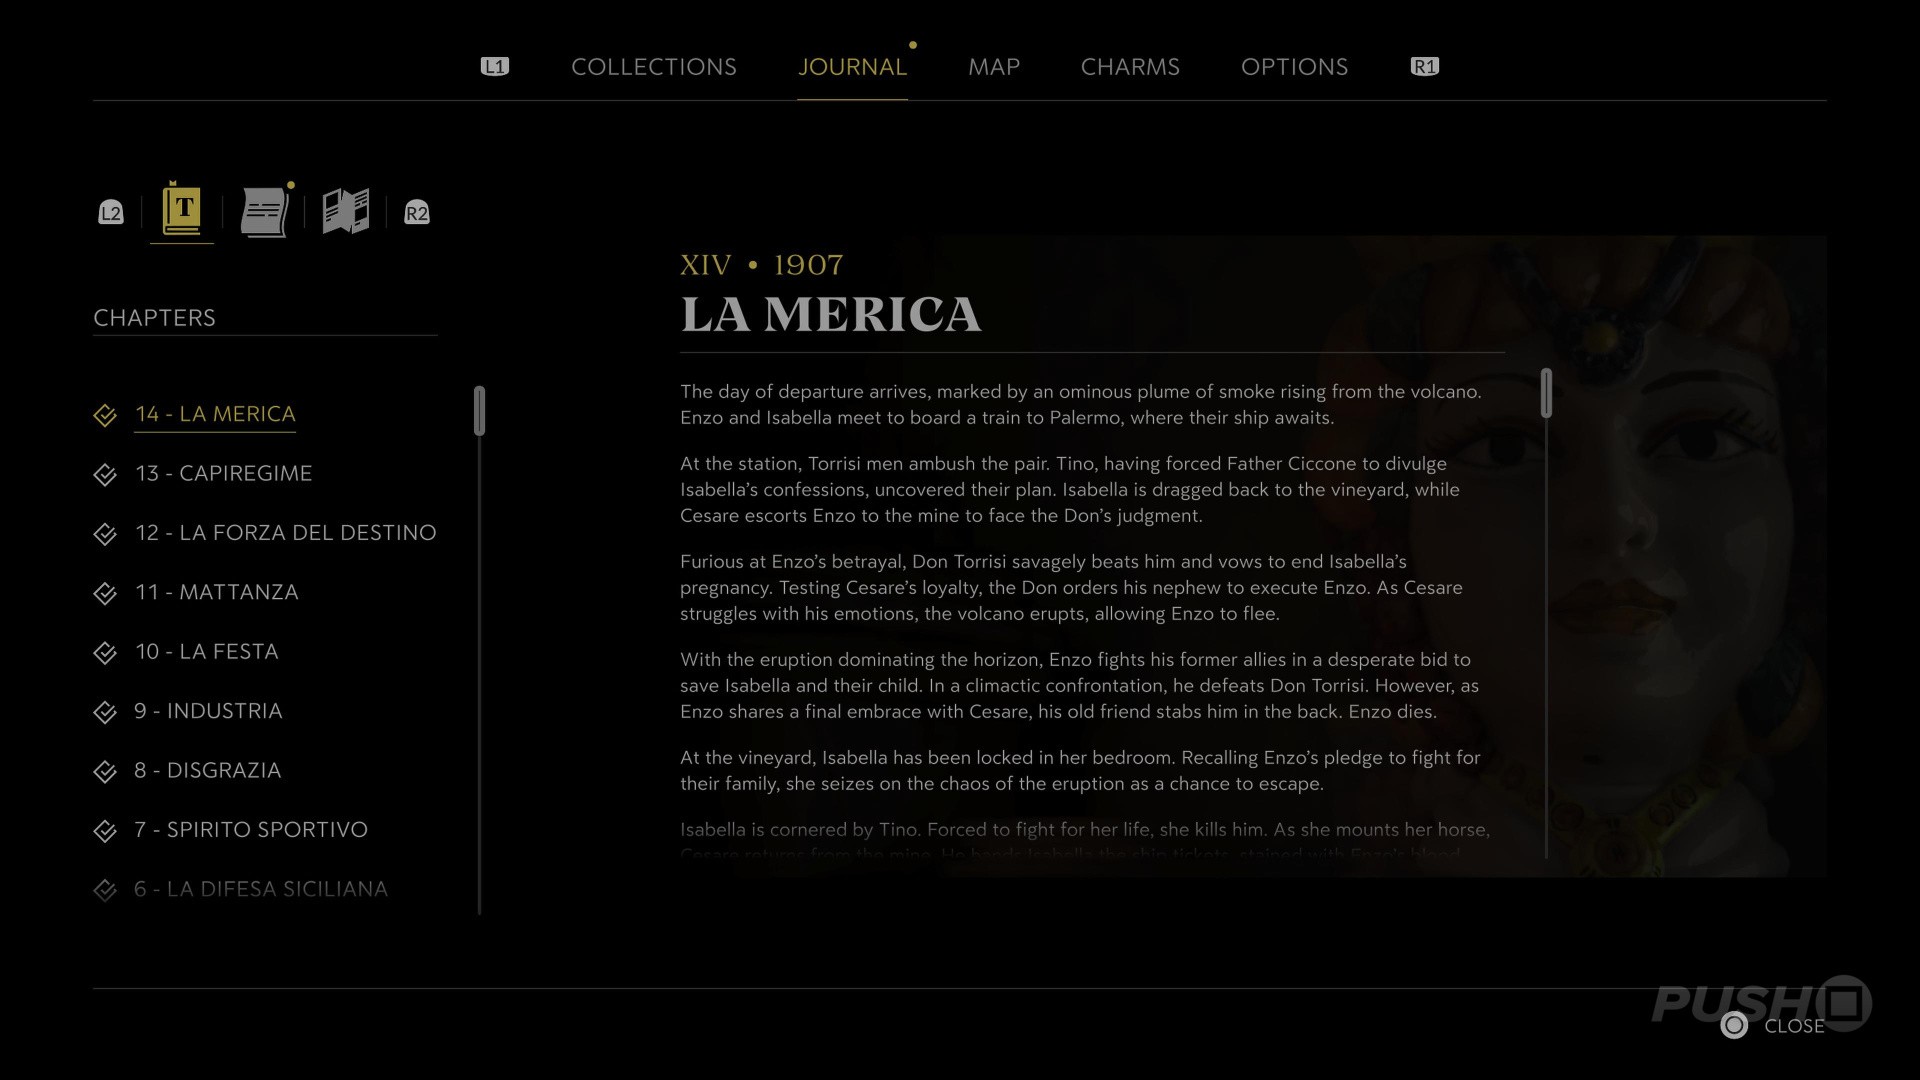
Task: Click the R2 trigger icon
Action: coord(416,213)
